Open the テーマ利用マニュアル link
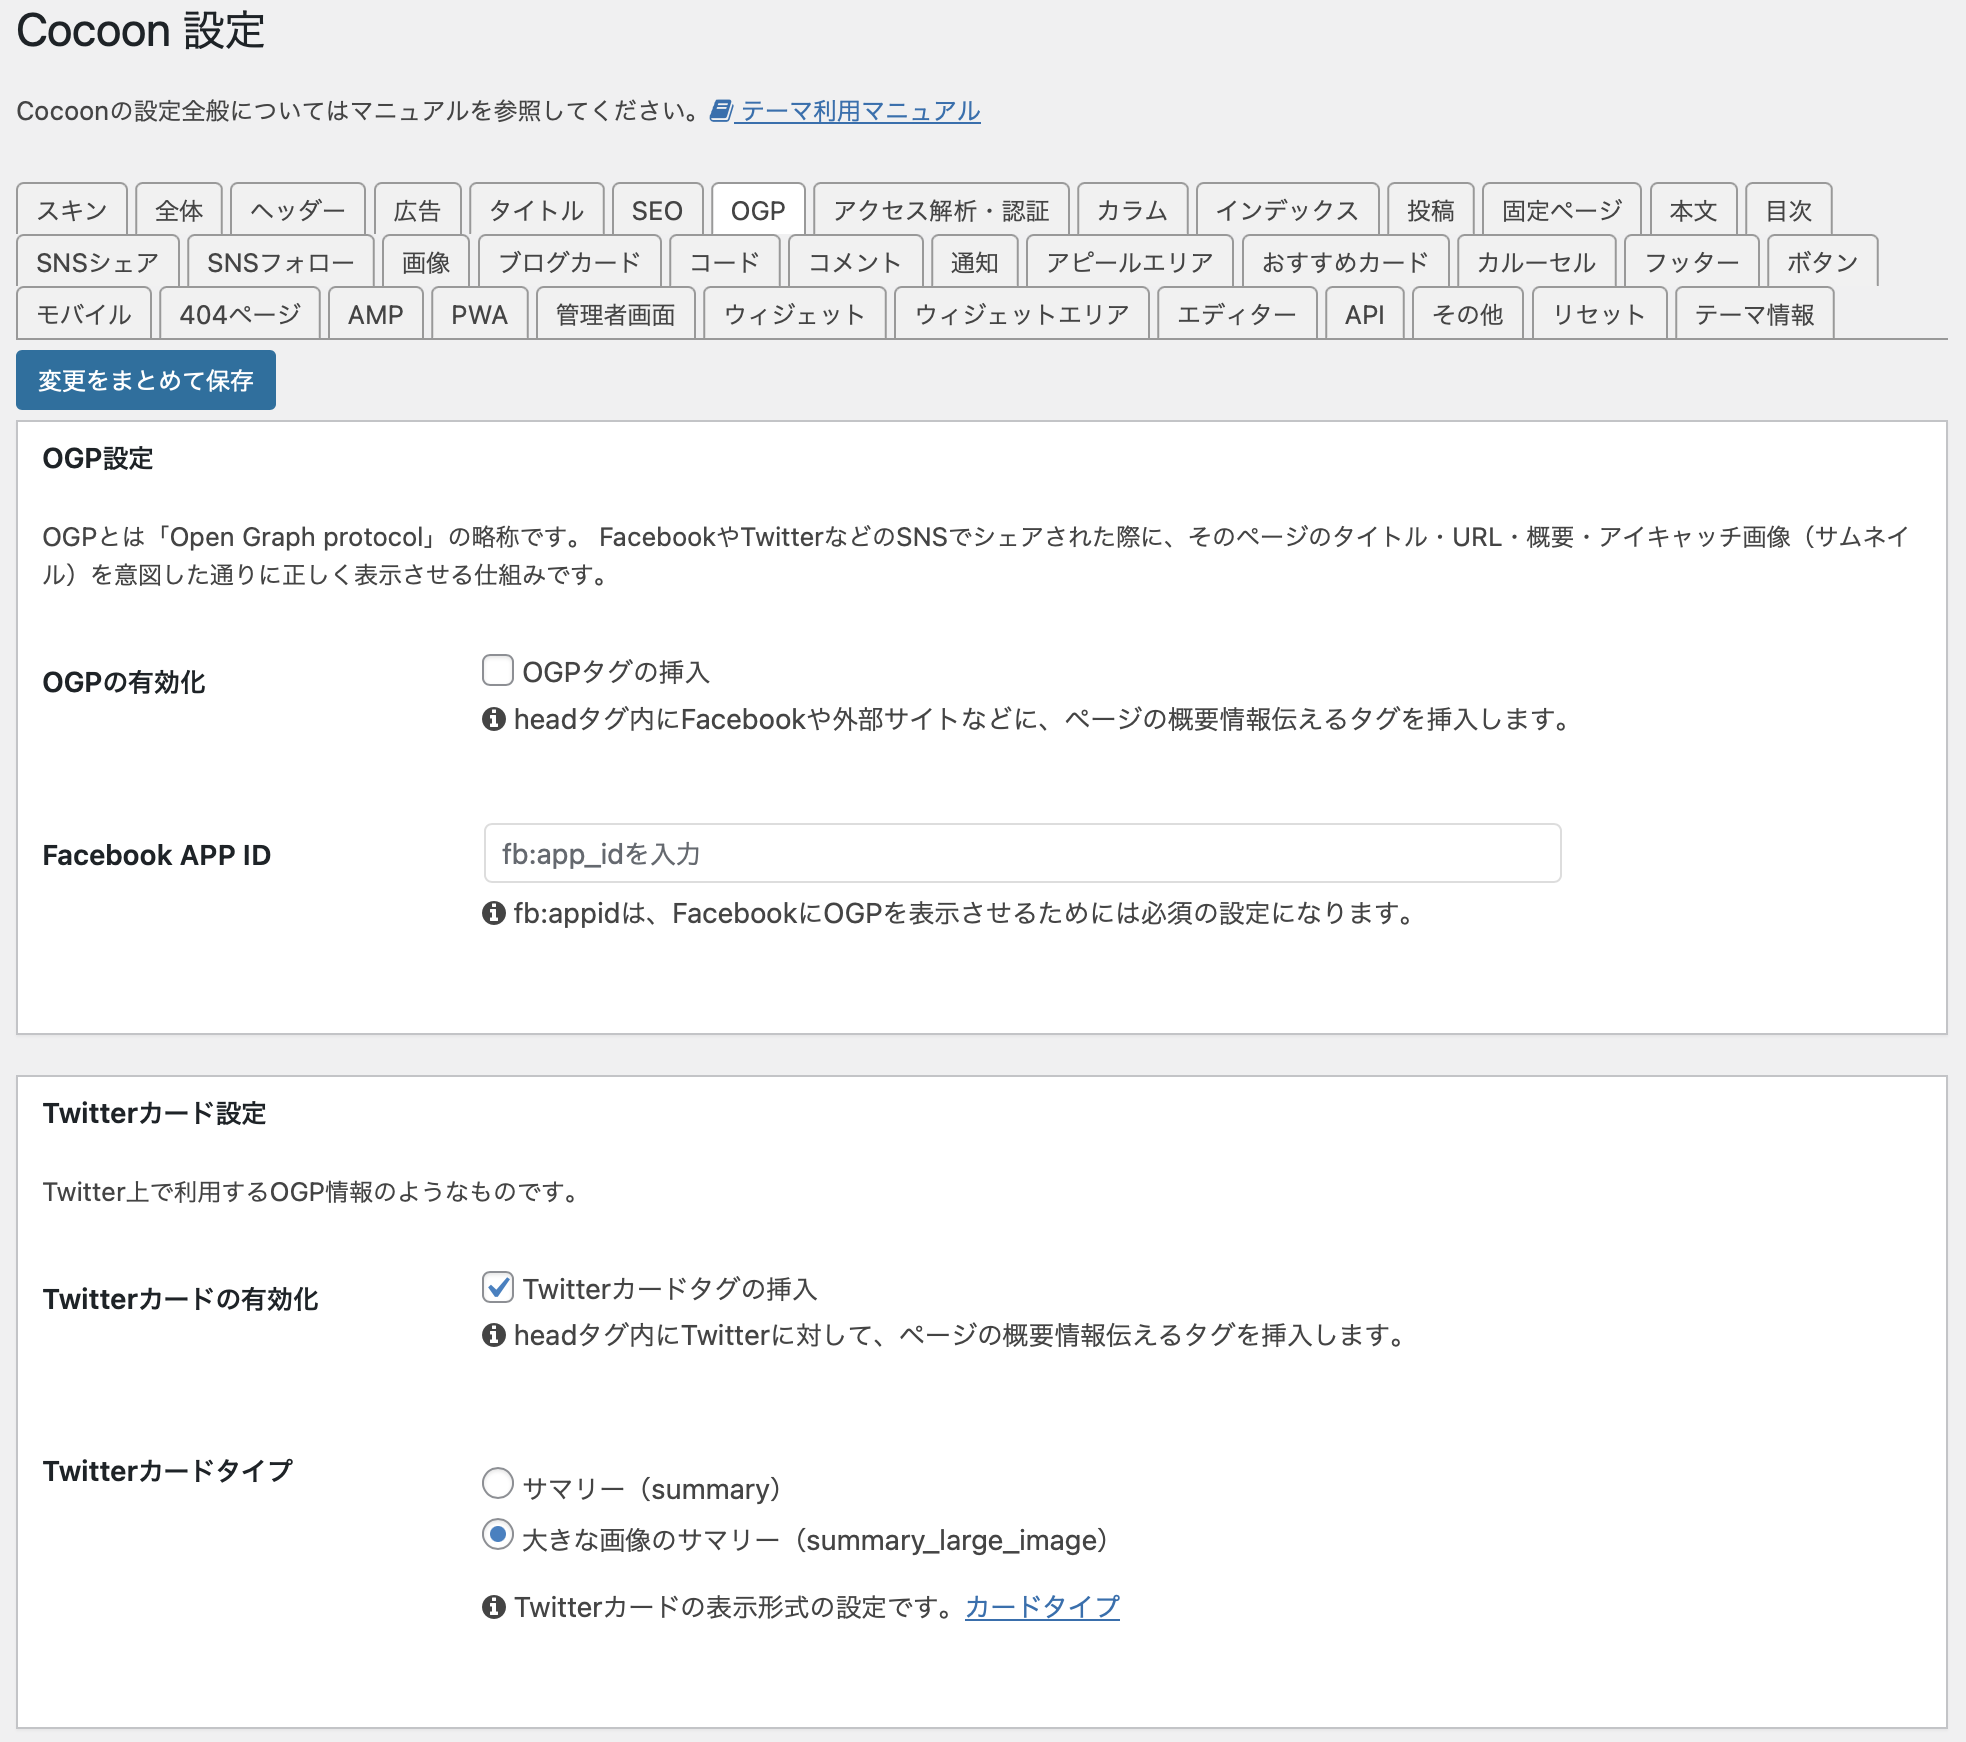This screenshot has height=1742, width=1966. 860,110
